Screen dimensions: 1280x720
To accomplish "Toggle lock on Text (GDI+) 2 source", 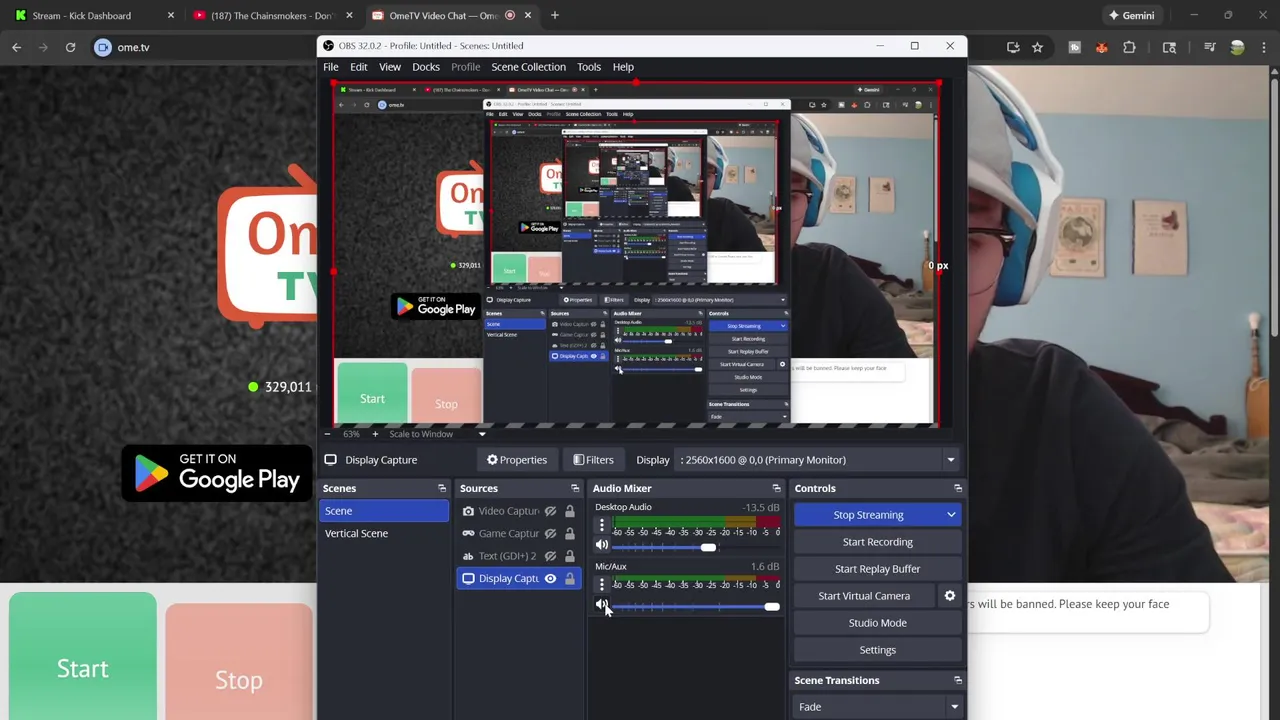I will [x=569, y=556].
